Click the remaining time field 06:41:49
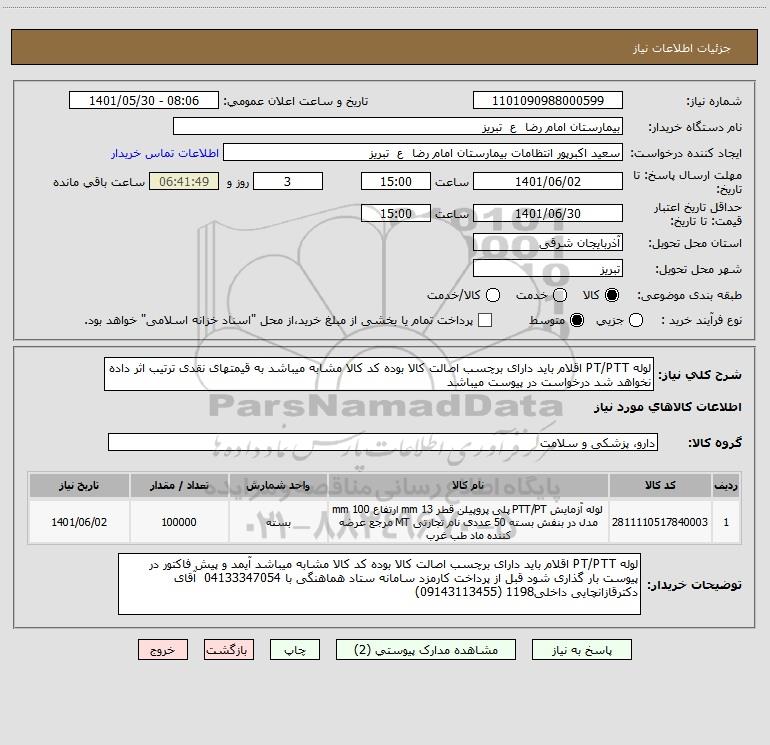Viewport: 770px width, 745px height. coord(184,181)
